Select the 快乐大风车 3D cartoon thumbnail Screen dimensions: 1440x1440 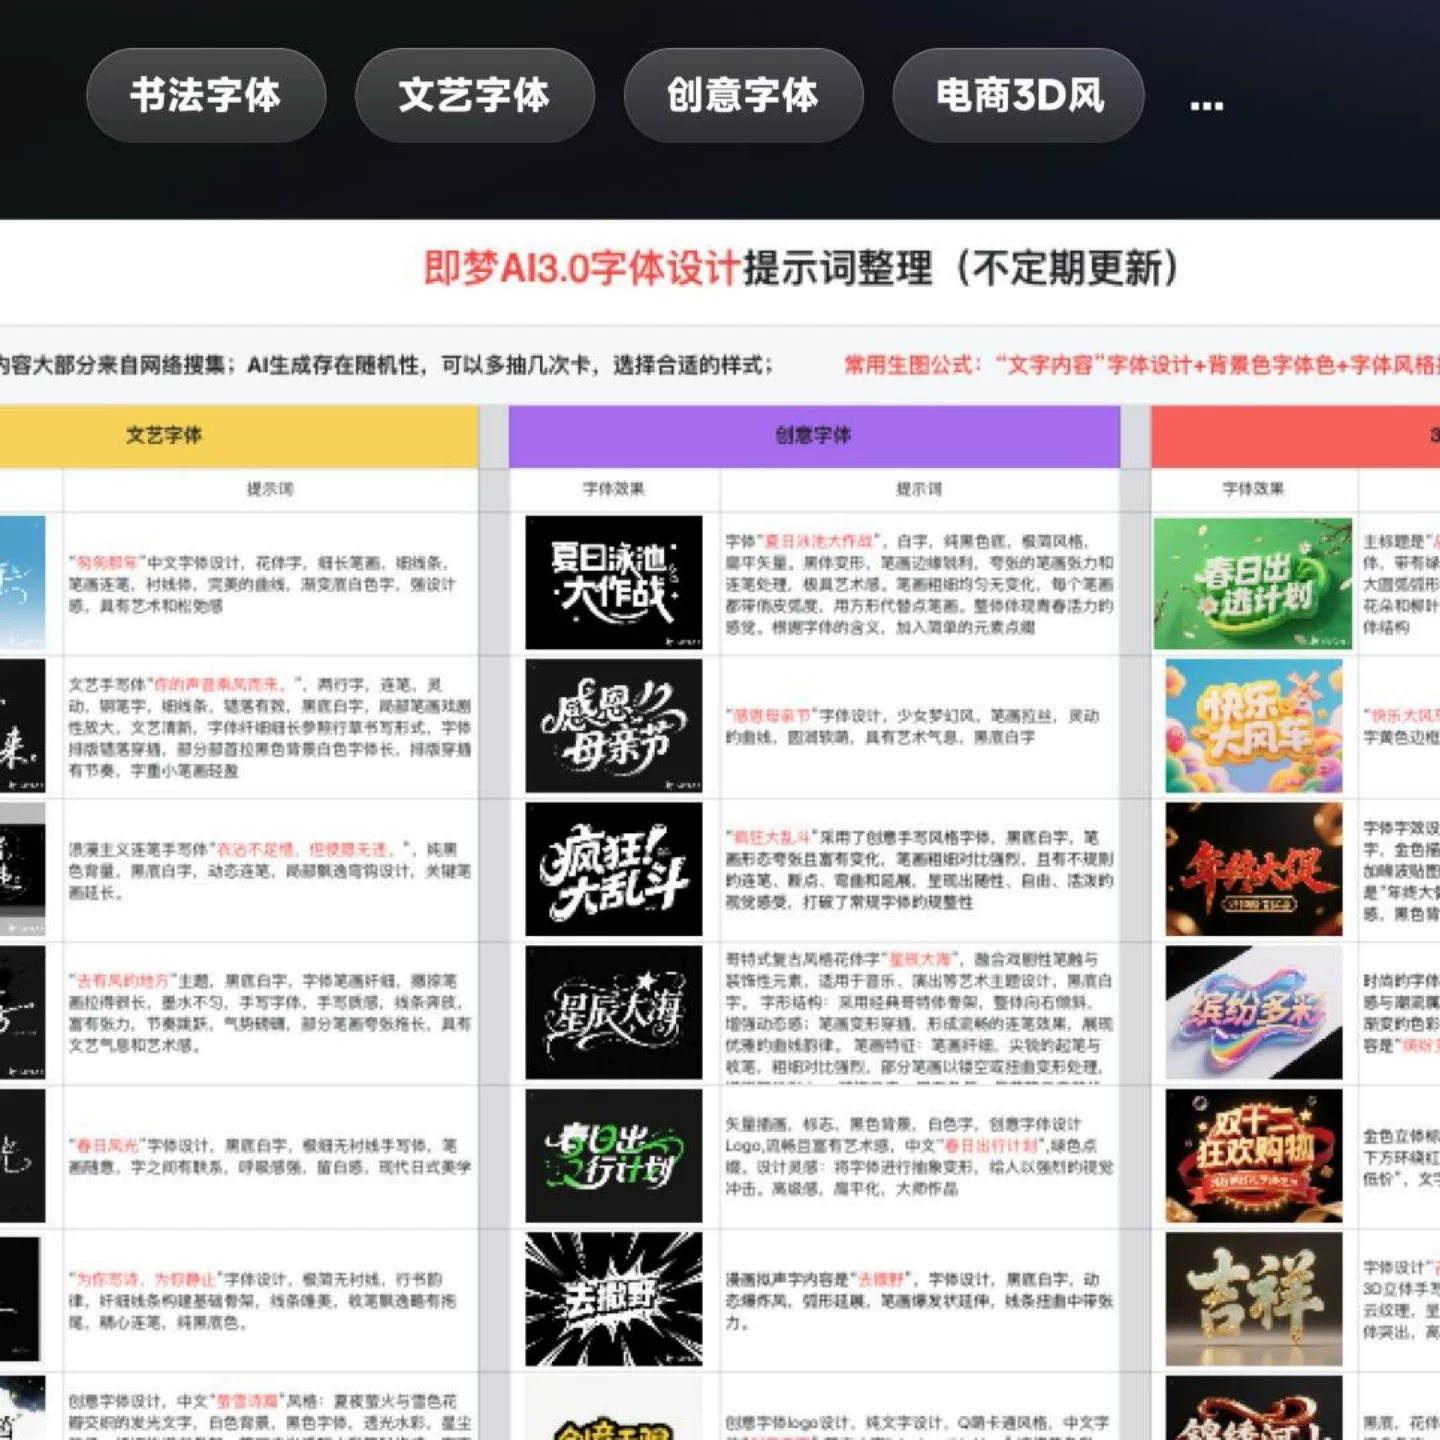(1253, 726)
